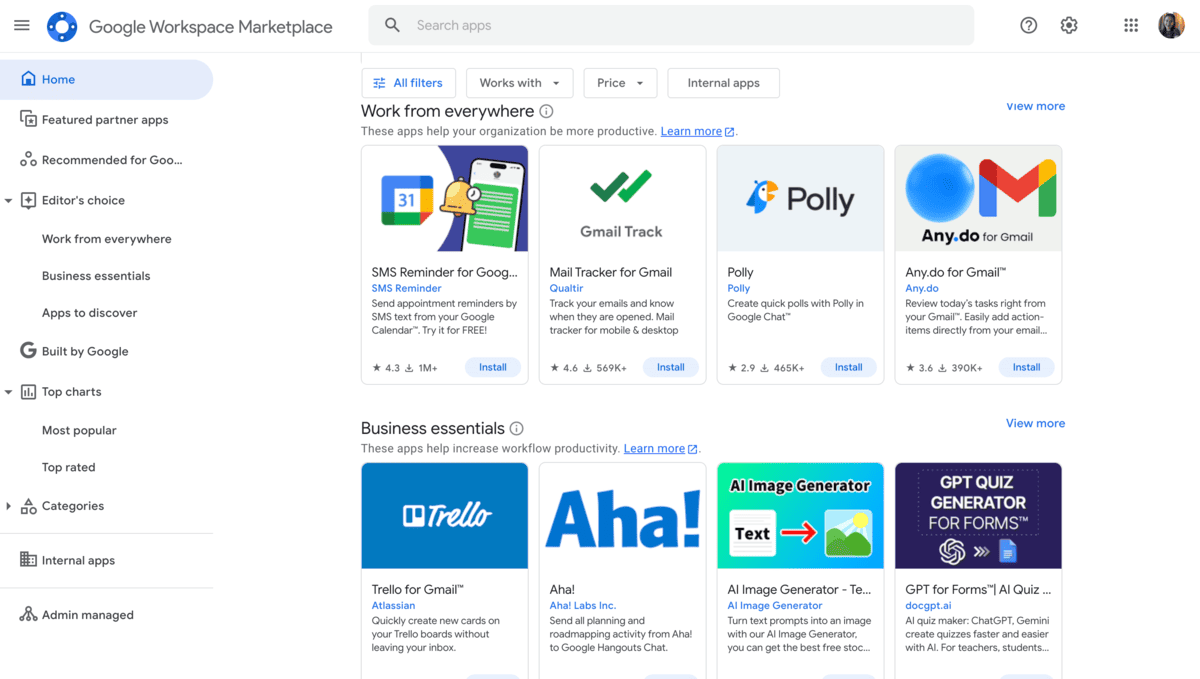Open the Works with dropdown
This screenshot has height=679, width=1200.
(x=519, y=83)
